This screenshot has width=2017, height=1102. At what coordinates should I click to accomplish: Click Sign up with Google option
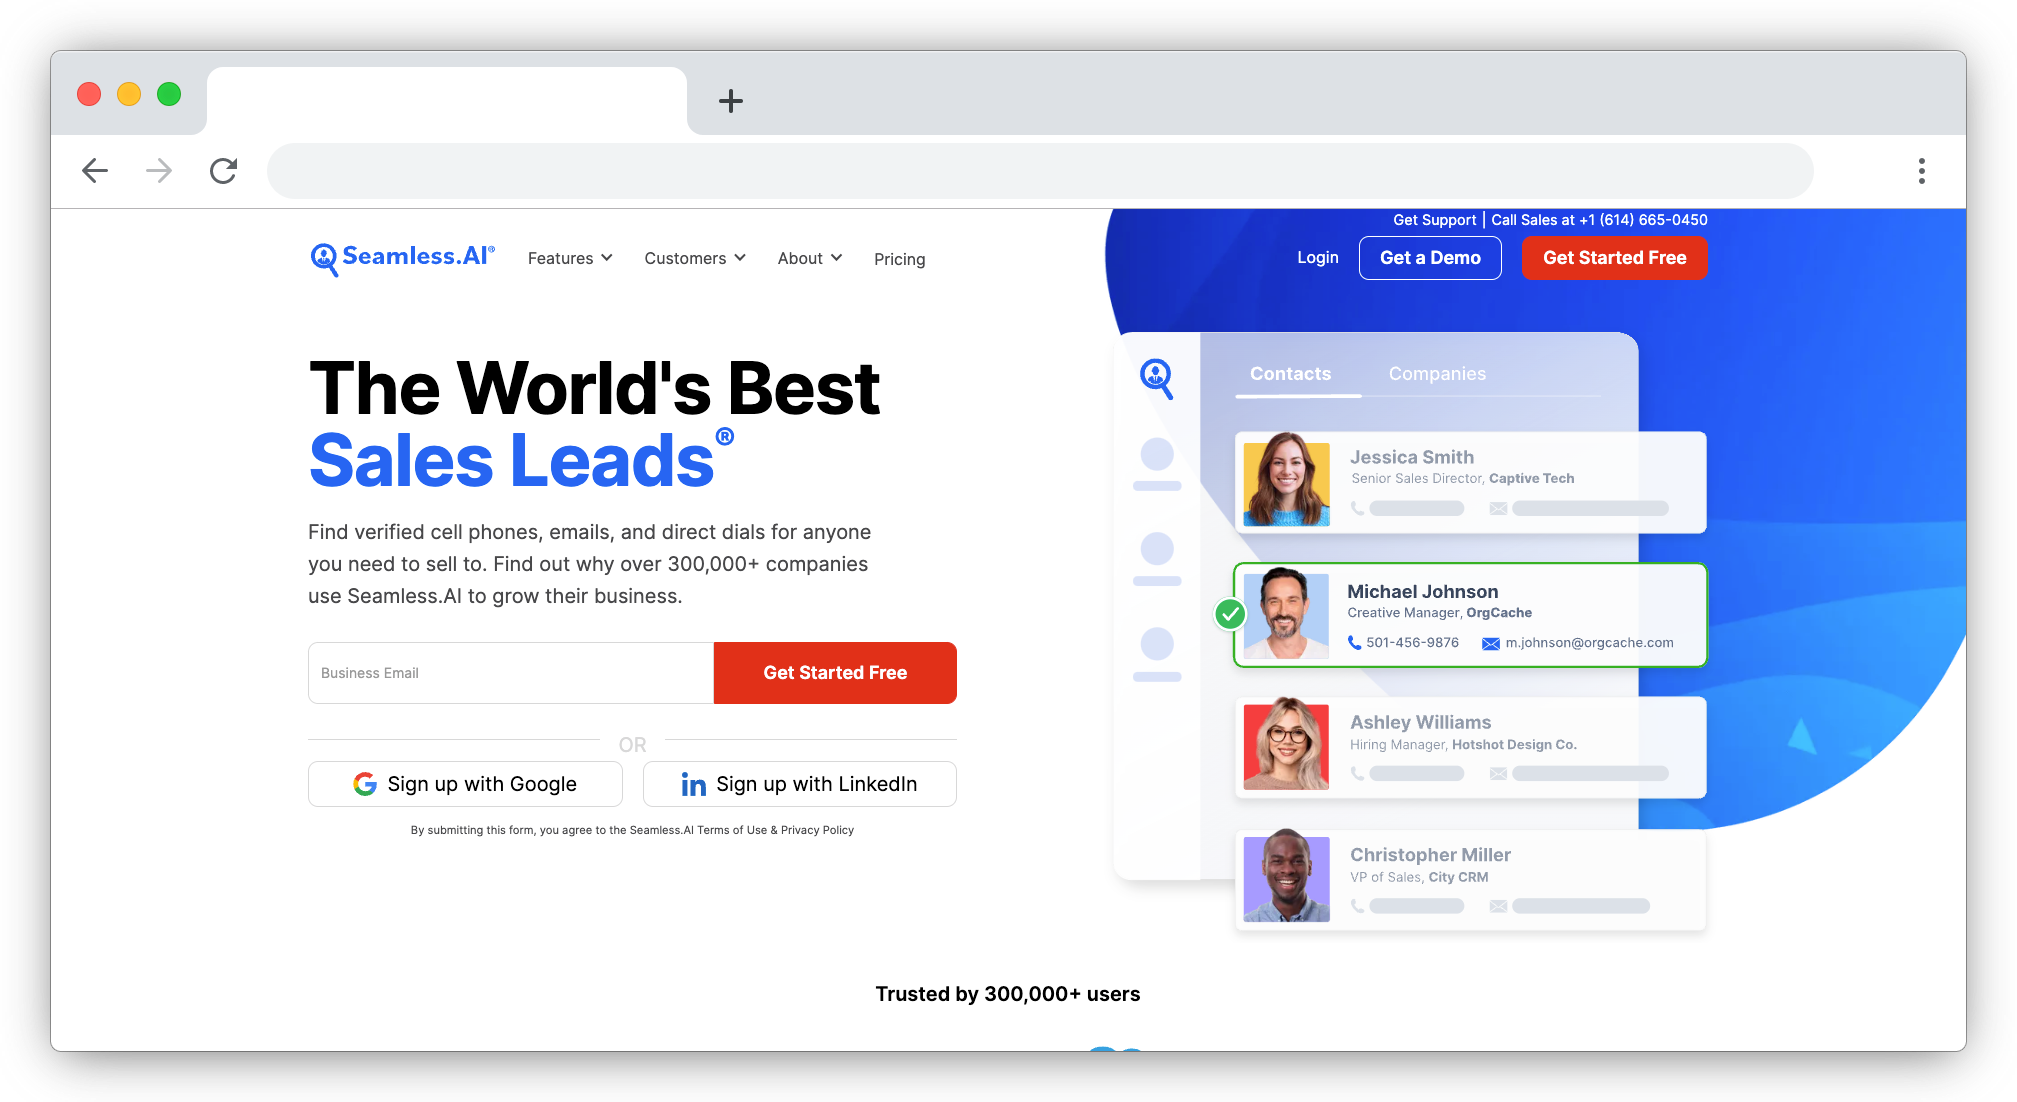coord(465,782)
